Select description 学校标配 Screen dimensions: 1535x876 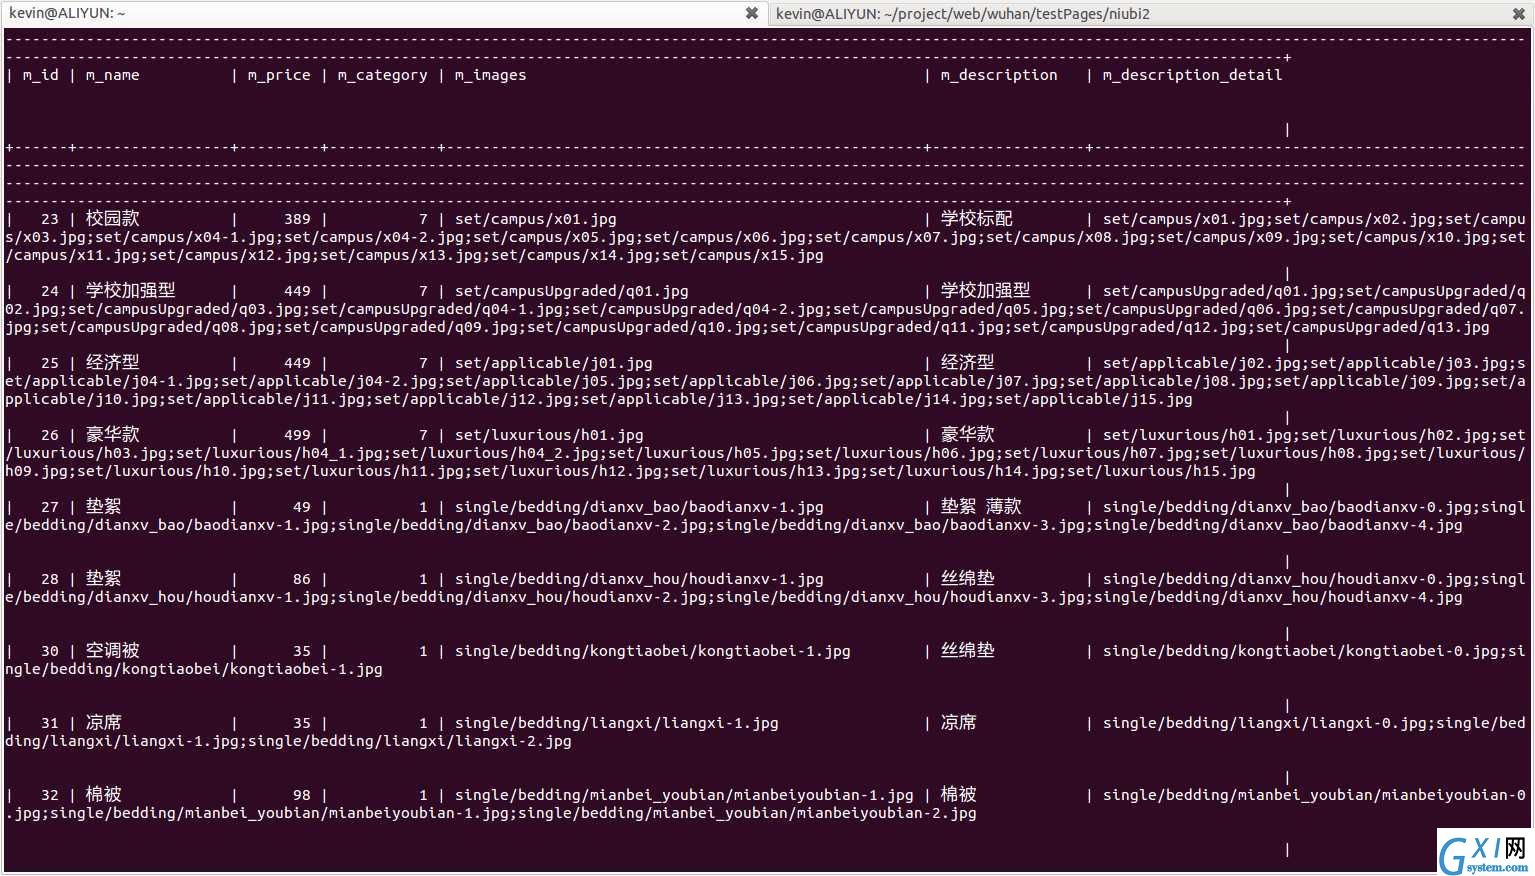tap(976, 218)
